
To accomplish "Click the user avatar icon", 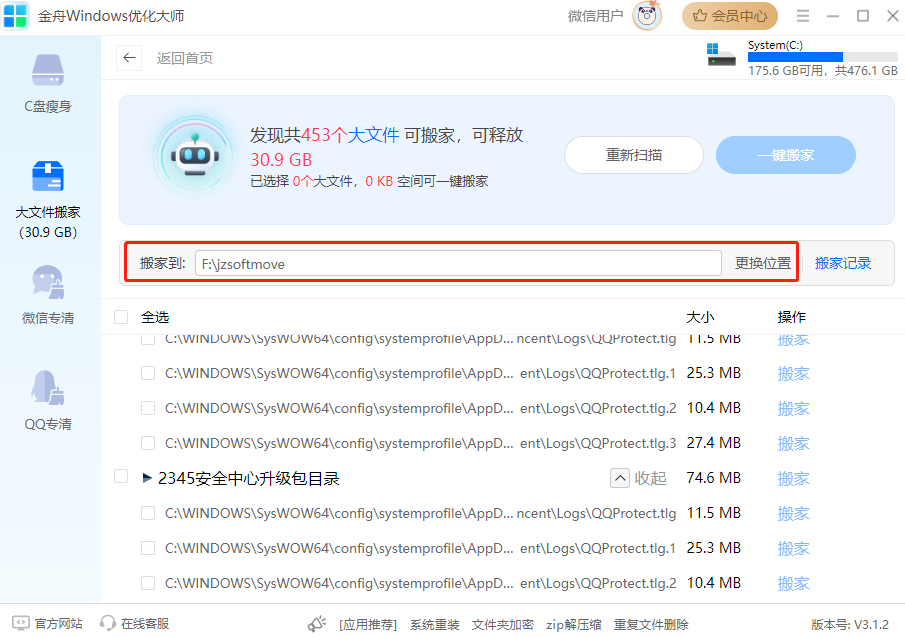I will pyautogui.click(x=646, y=16).
